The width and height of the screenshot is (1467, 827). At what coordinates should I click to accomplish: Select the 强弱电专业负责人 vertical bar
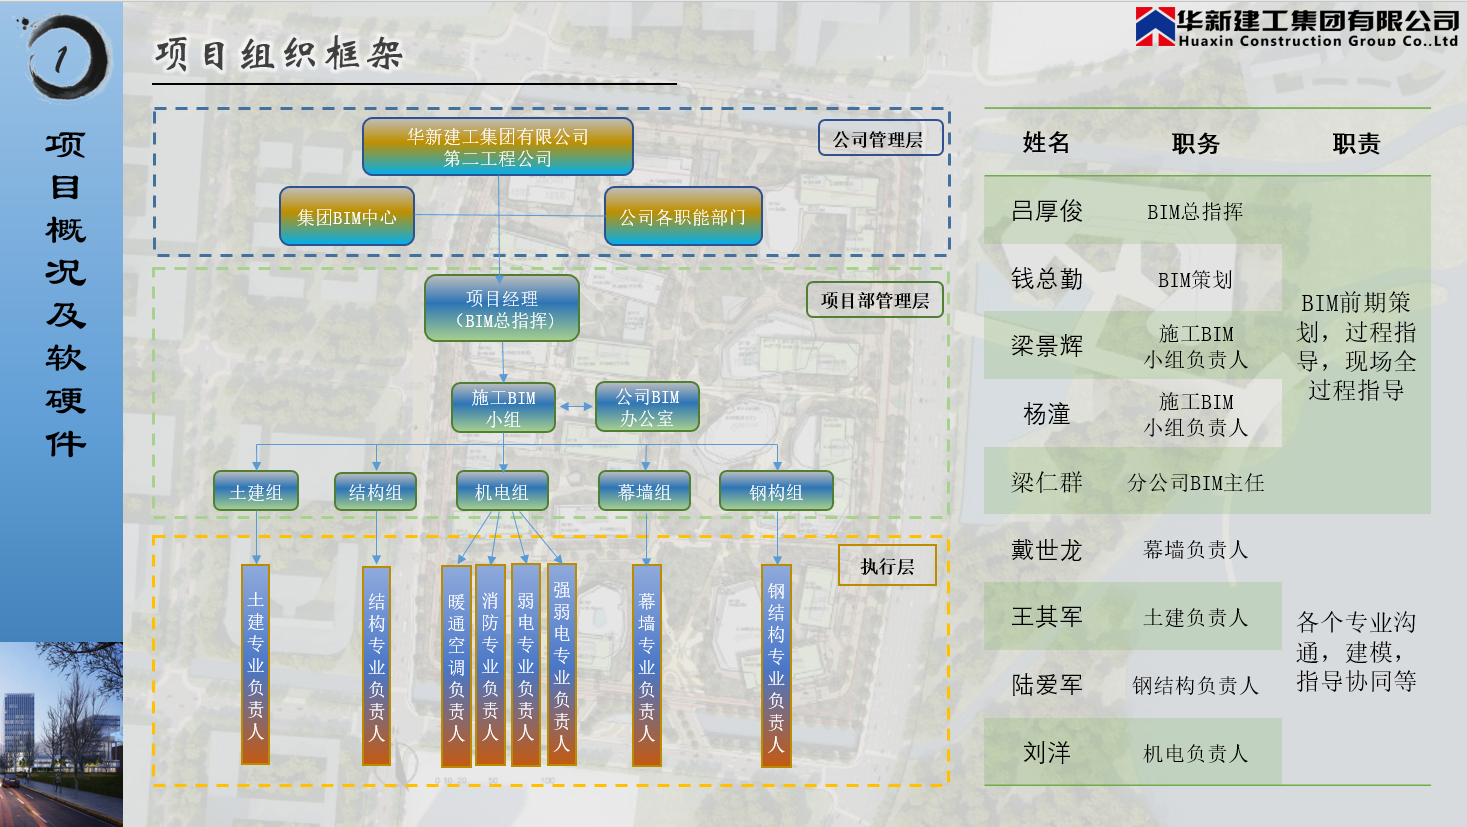[x=562, y=664]
